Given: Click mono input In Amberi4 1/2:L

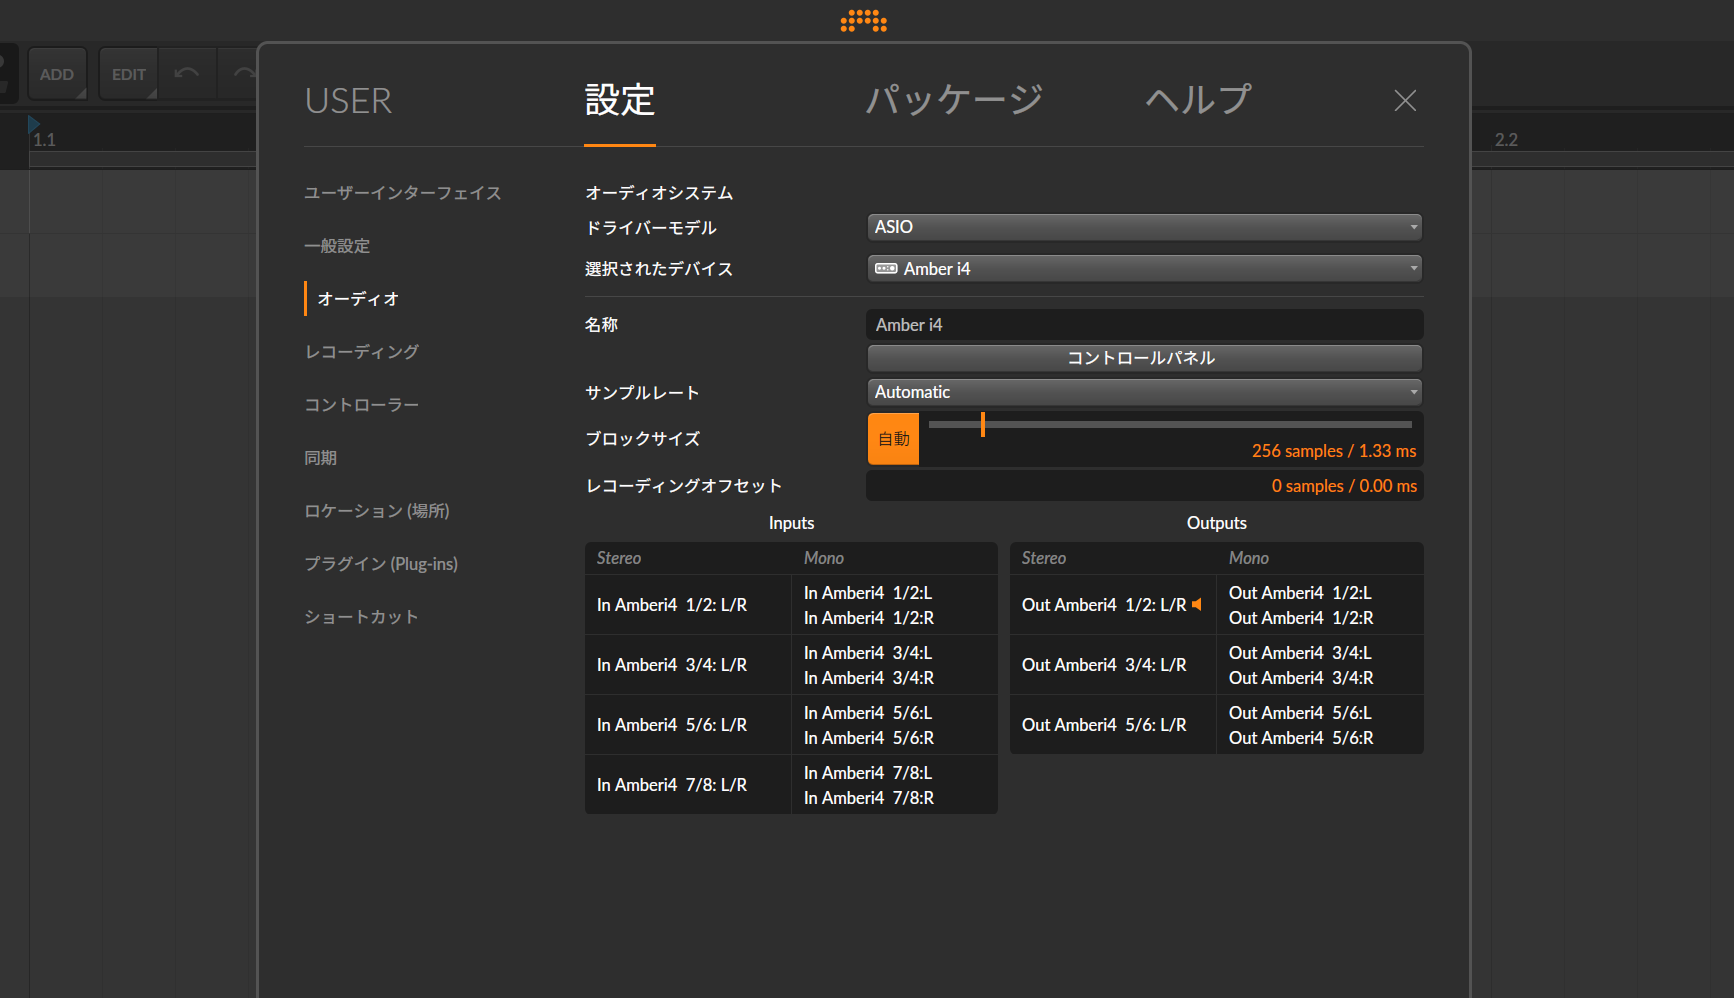Looking at the screenshot, I should pyautogui.click(x=868, y=593).
